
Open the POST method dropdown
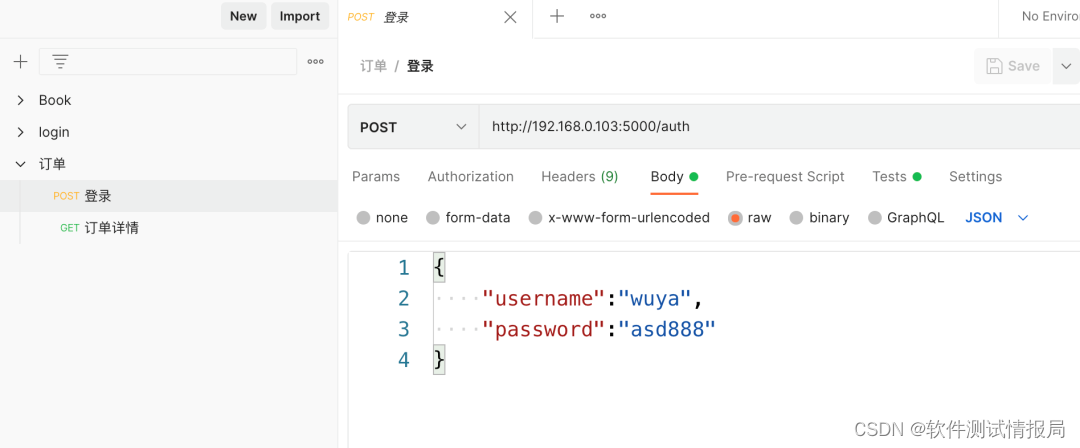(413, 127)
